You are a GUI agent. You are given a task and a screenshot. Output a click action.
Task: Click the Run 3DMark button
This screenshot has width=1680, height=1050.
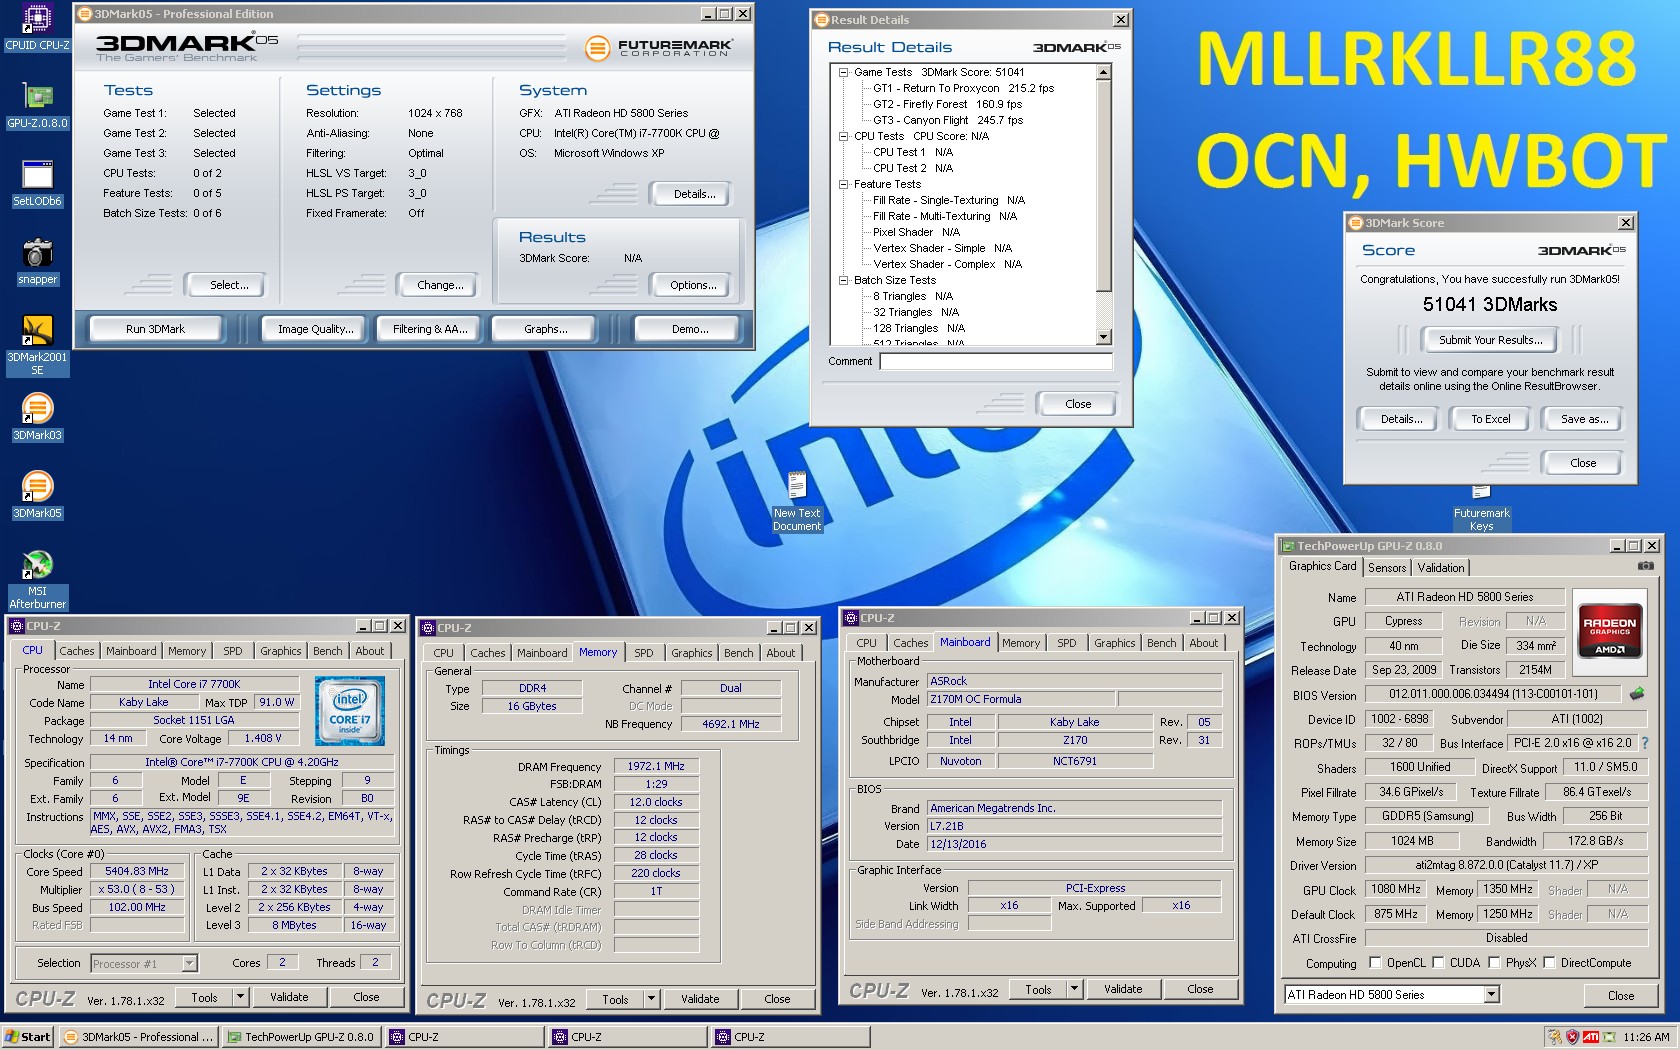pos(155,329)
